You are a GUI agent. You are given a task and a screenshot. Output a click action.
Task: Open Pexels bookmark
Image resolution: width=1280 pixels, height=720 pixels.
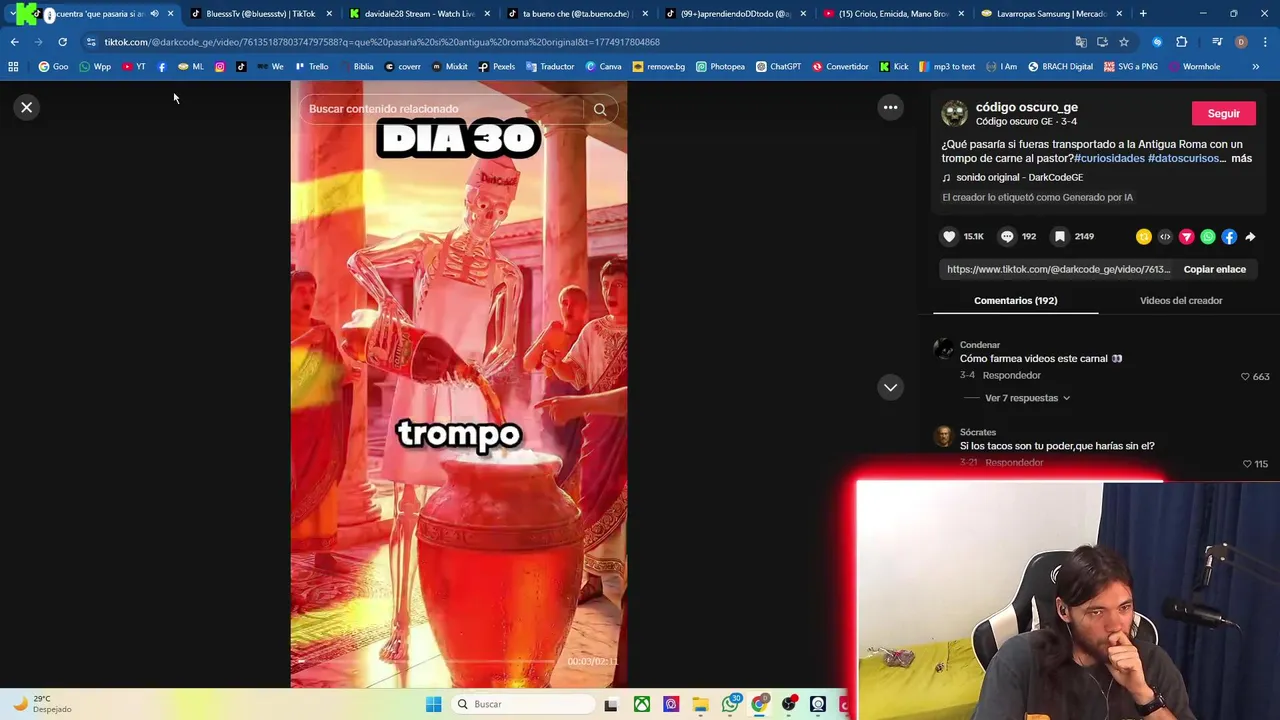coord(496,67)
